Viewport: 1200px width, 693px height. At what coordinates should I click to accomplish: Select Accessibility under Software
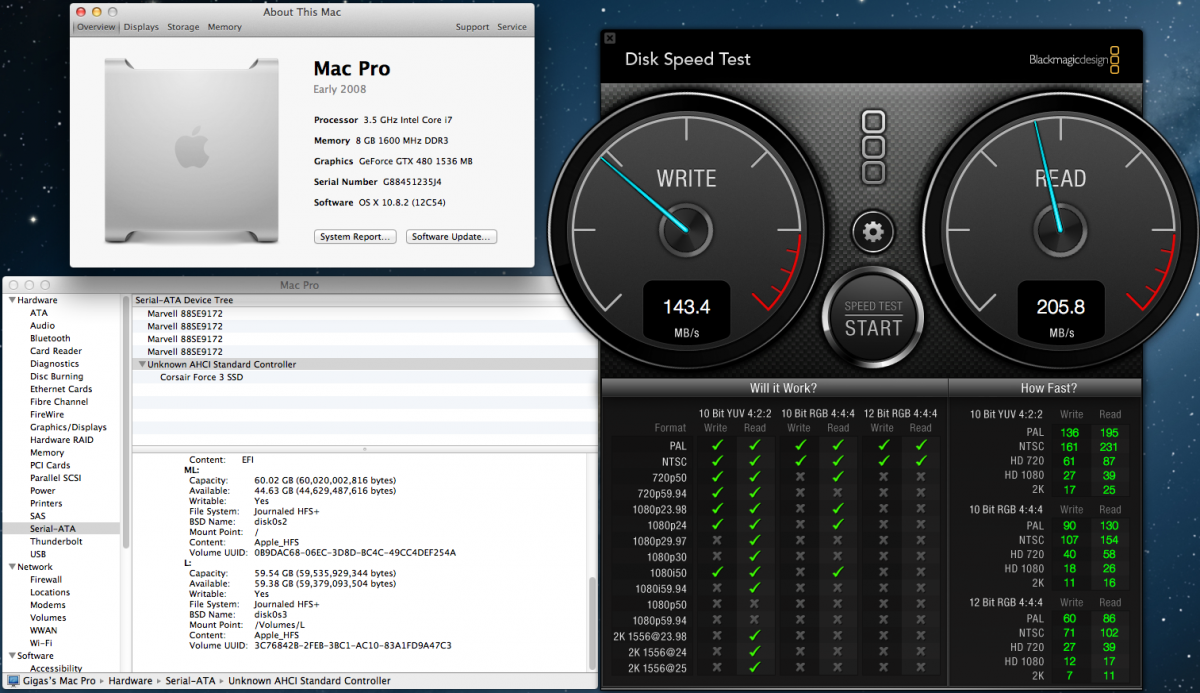[56, 668]
